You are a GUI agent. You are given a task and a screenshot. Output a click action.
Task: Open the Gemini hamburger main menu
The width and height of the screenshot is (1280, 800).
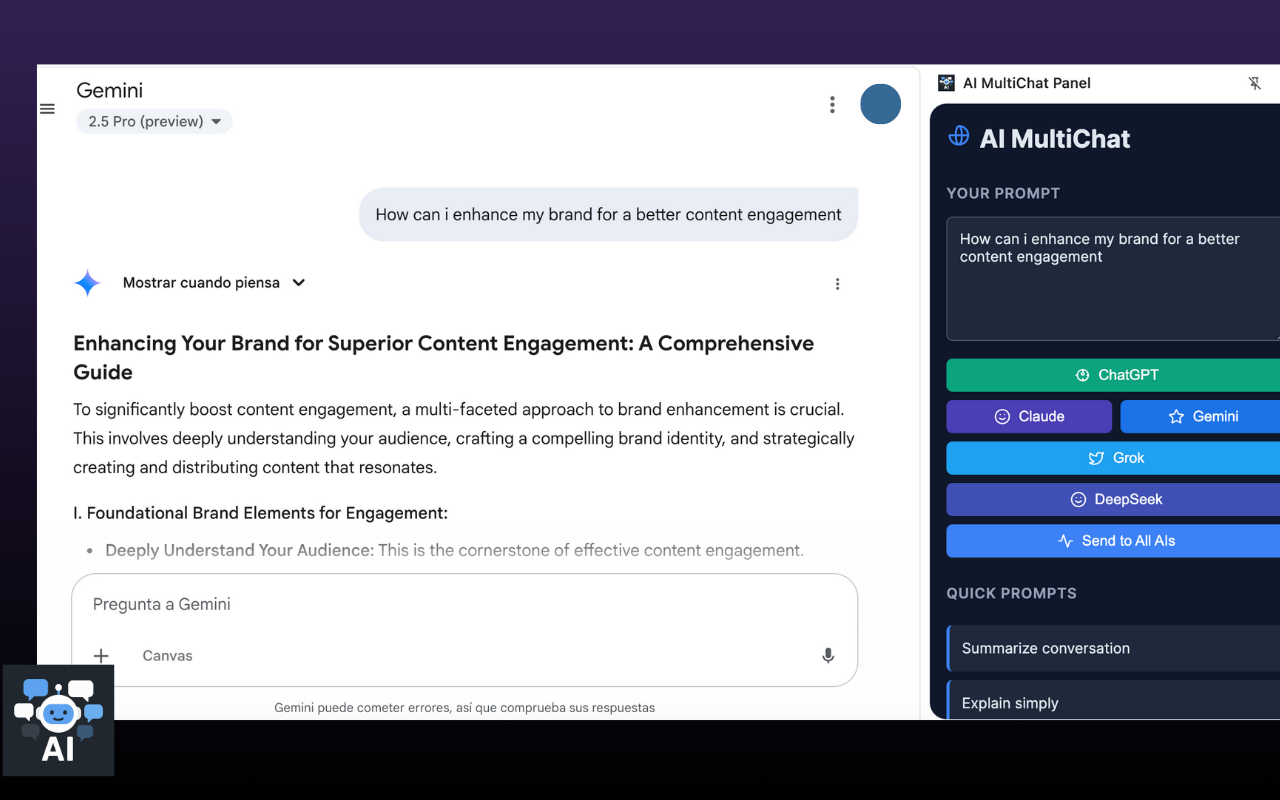point(47,108)
